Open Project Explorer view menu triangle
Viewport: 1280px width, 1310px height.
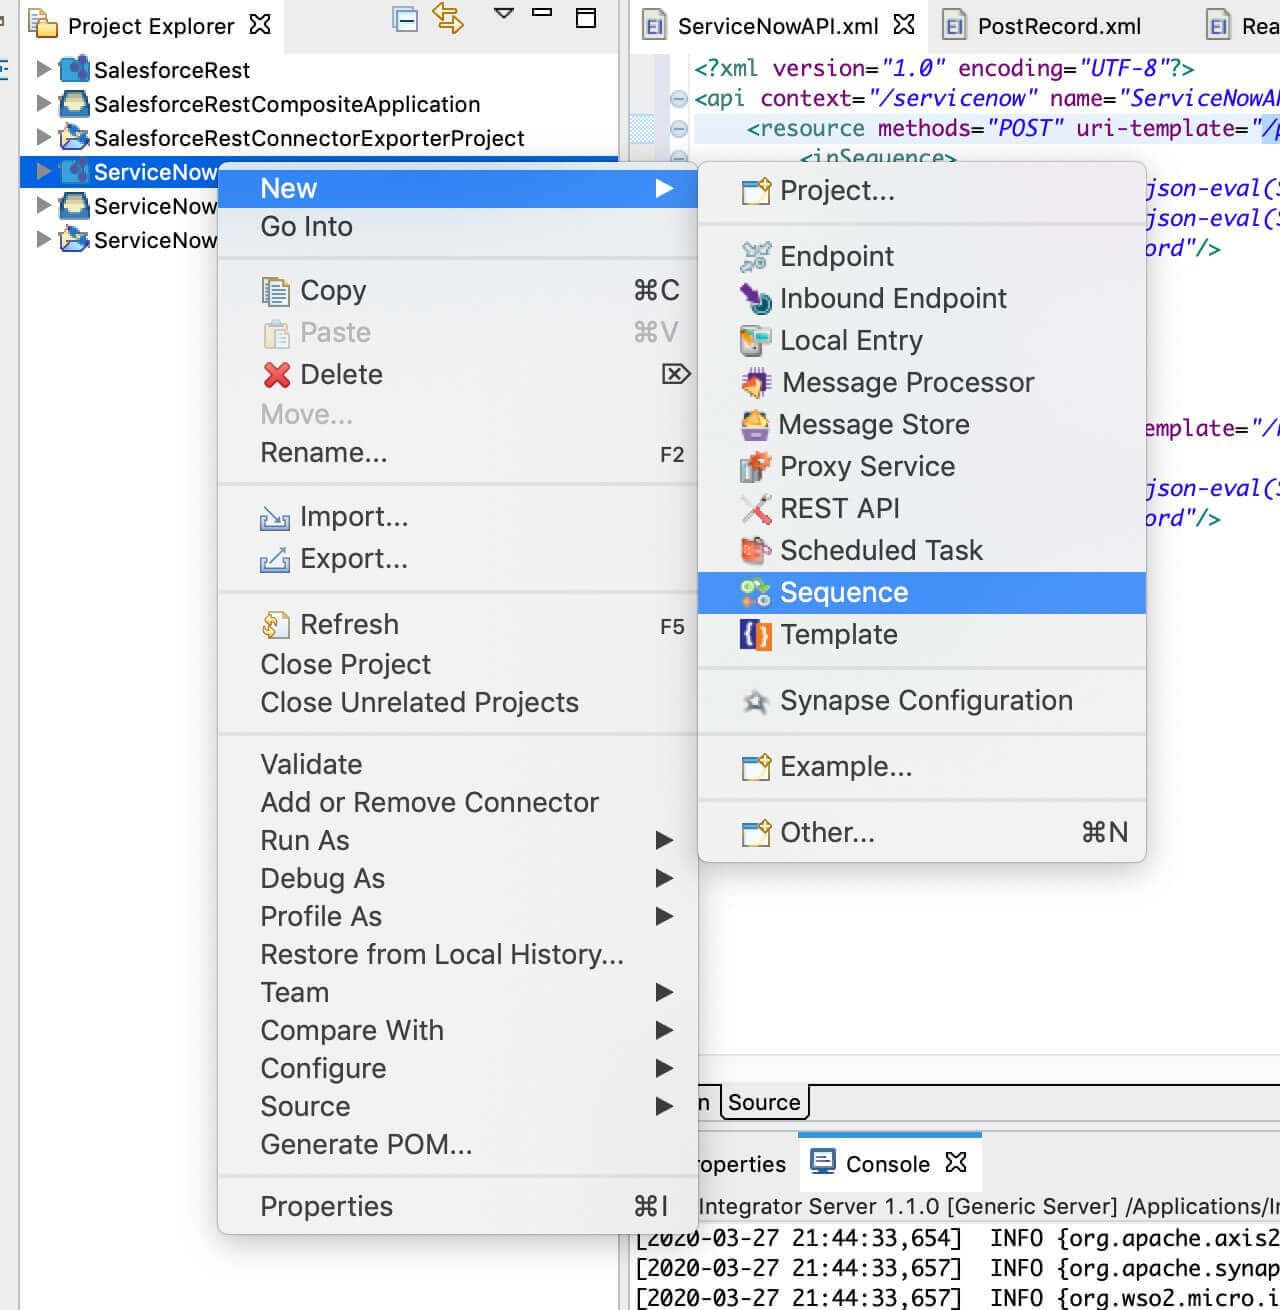[x=504, y=14]
